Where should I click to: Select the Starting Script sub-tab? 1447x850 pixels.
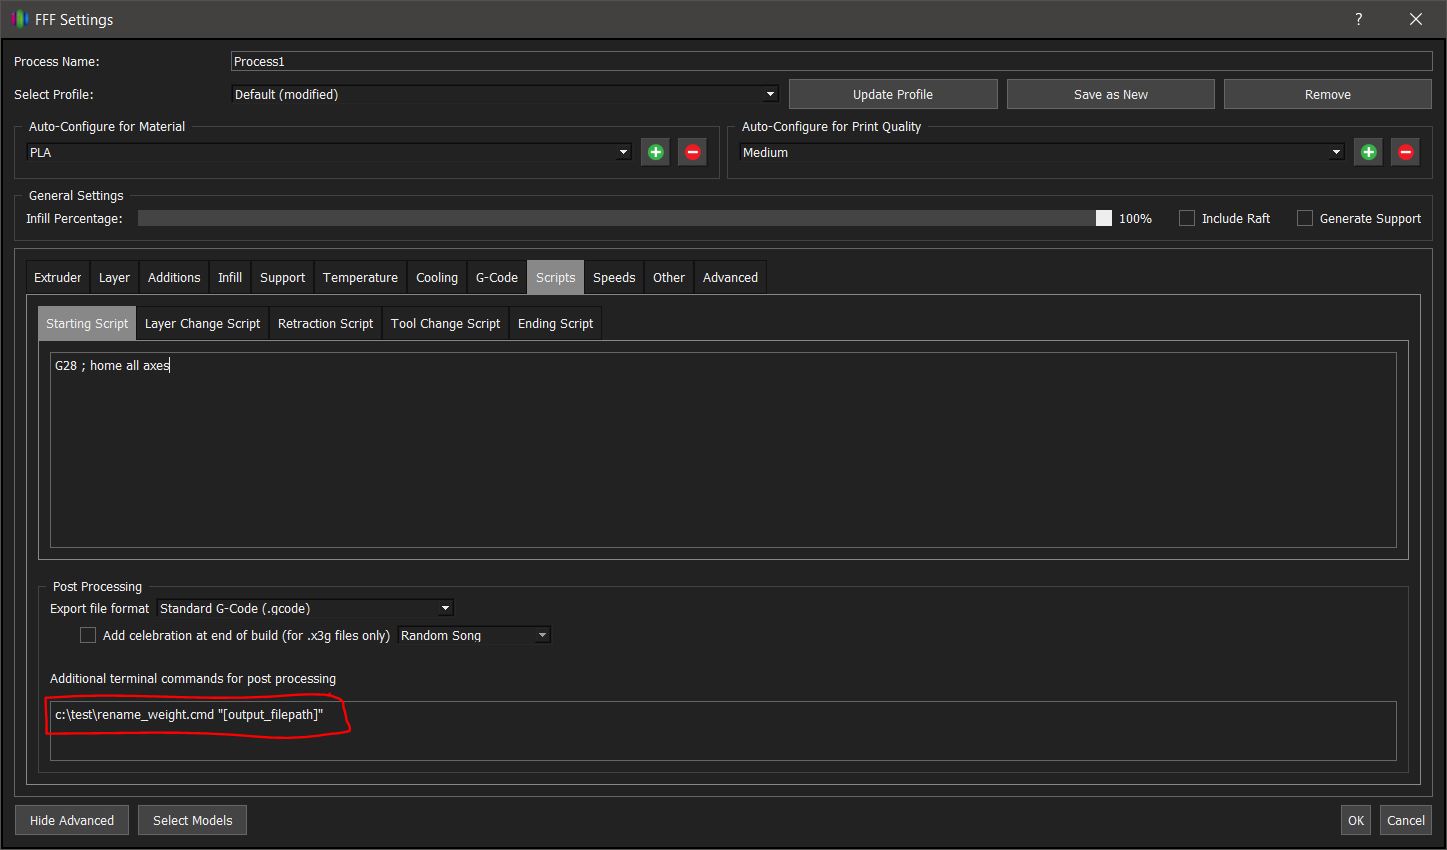(87, 323)
